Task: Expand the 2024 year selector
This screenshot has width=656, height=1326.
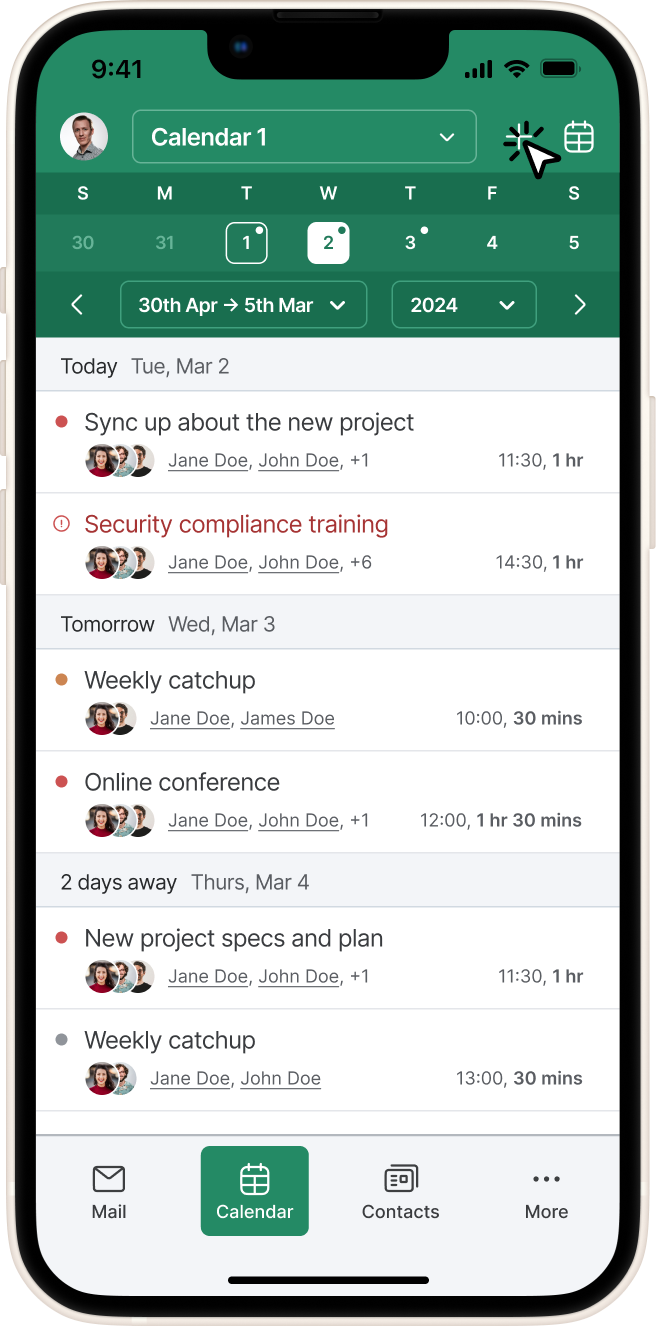Action: (464, 305)
